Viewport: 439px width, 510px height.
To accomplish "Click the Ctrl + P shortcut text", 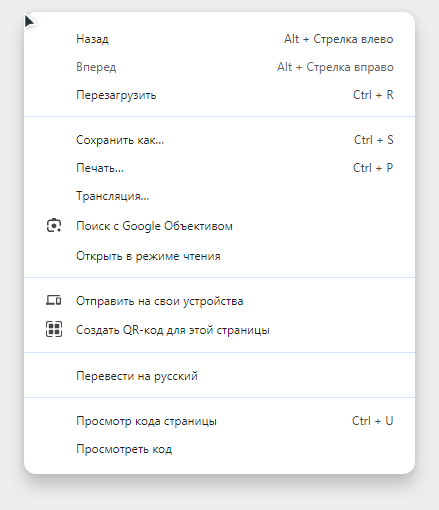I will 373,168.
